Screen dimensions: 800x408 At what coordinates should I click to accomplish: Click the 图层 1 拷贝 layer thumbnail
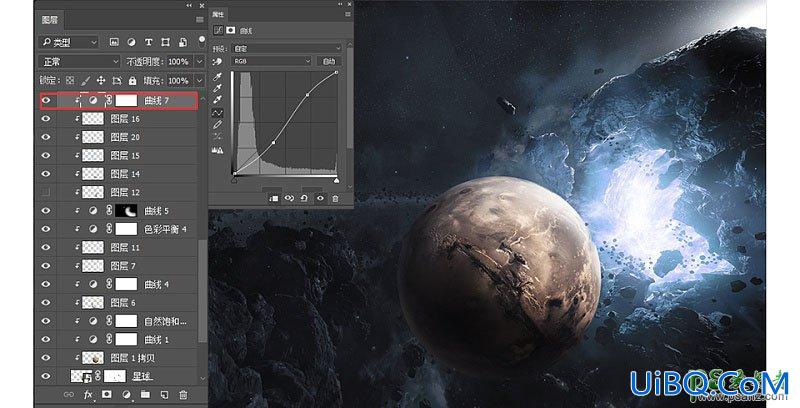[x=93, y=358]
